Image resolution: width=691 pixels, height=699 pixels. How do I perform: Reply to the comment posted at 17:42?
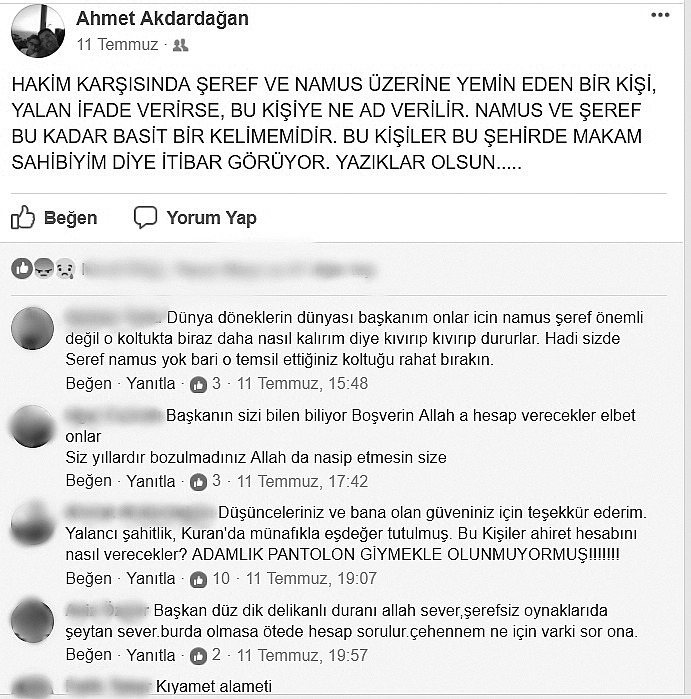point(151,481)
